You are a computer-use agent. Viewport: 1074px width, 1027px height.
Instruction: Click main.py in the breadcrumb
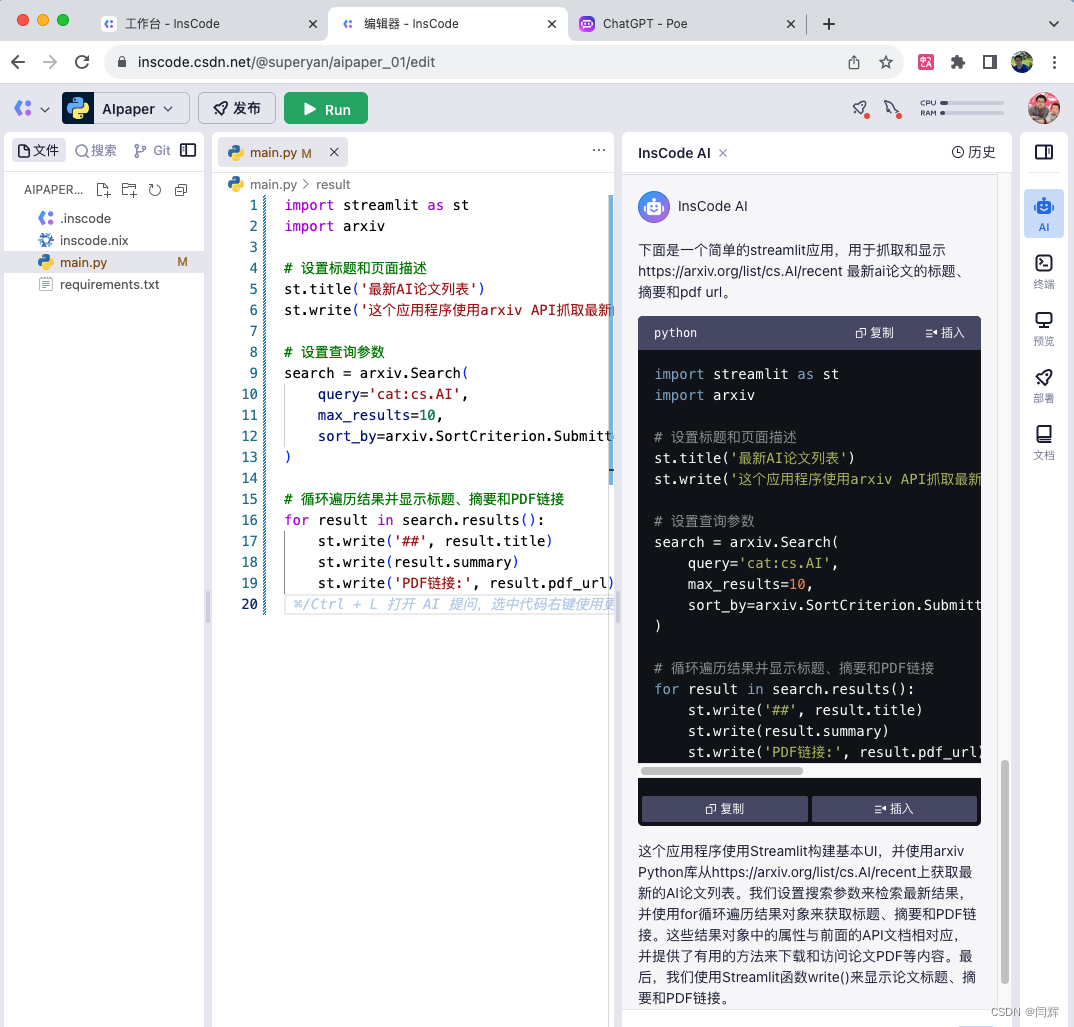tap(273, 184)
